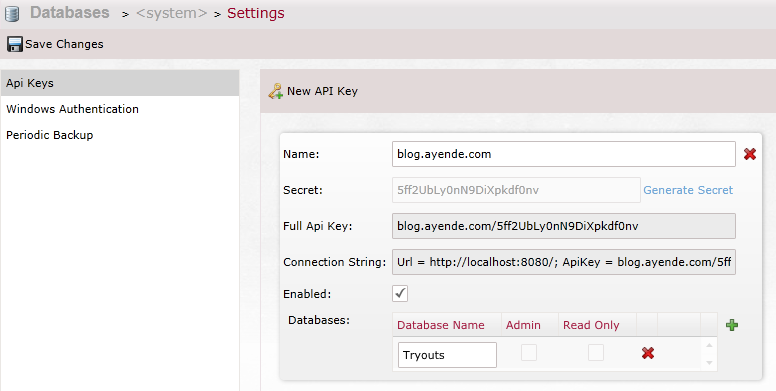776x391 pixels.
Task: Go to the Databases breadcrumb
Action: (70, 12)
